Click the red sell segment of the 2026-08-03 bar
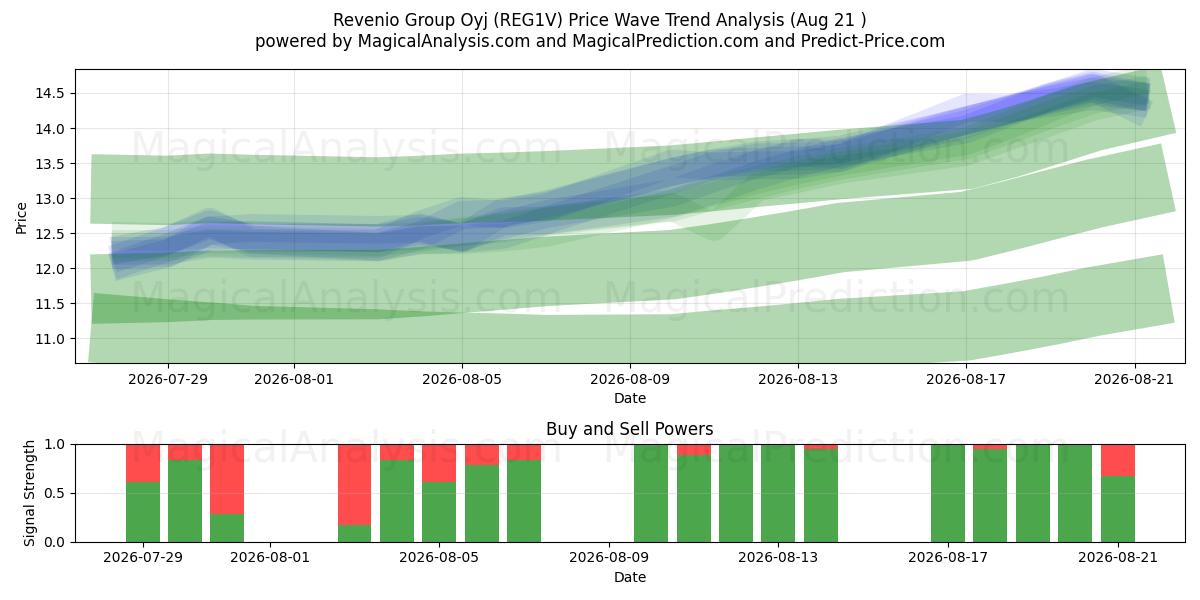1200x600 pixels. click(x=355, y=485)
